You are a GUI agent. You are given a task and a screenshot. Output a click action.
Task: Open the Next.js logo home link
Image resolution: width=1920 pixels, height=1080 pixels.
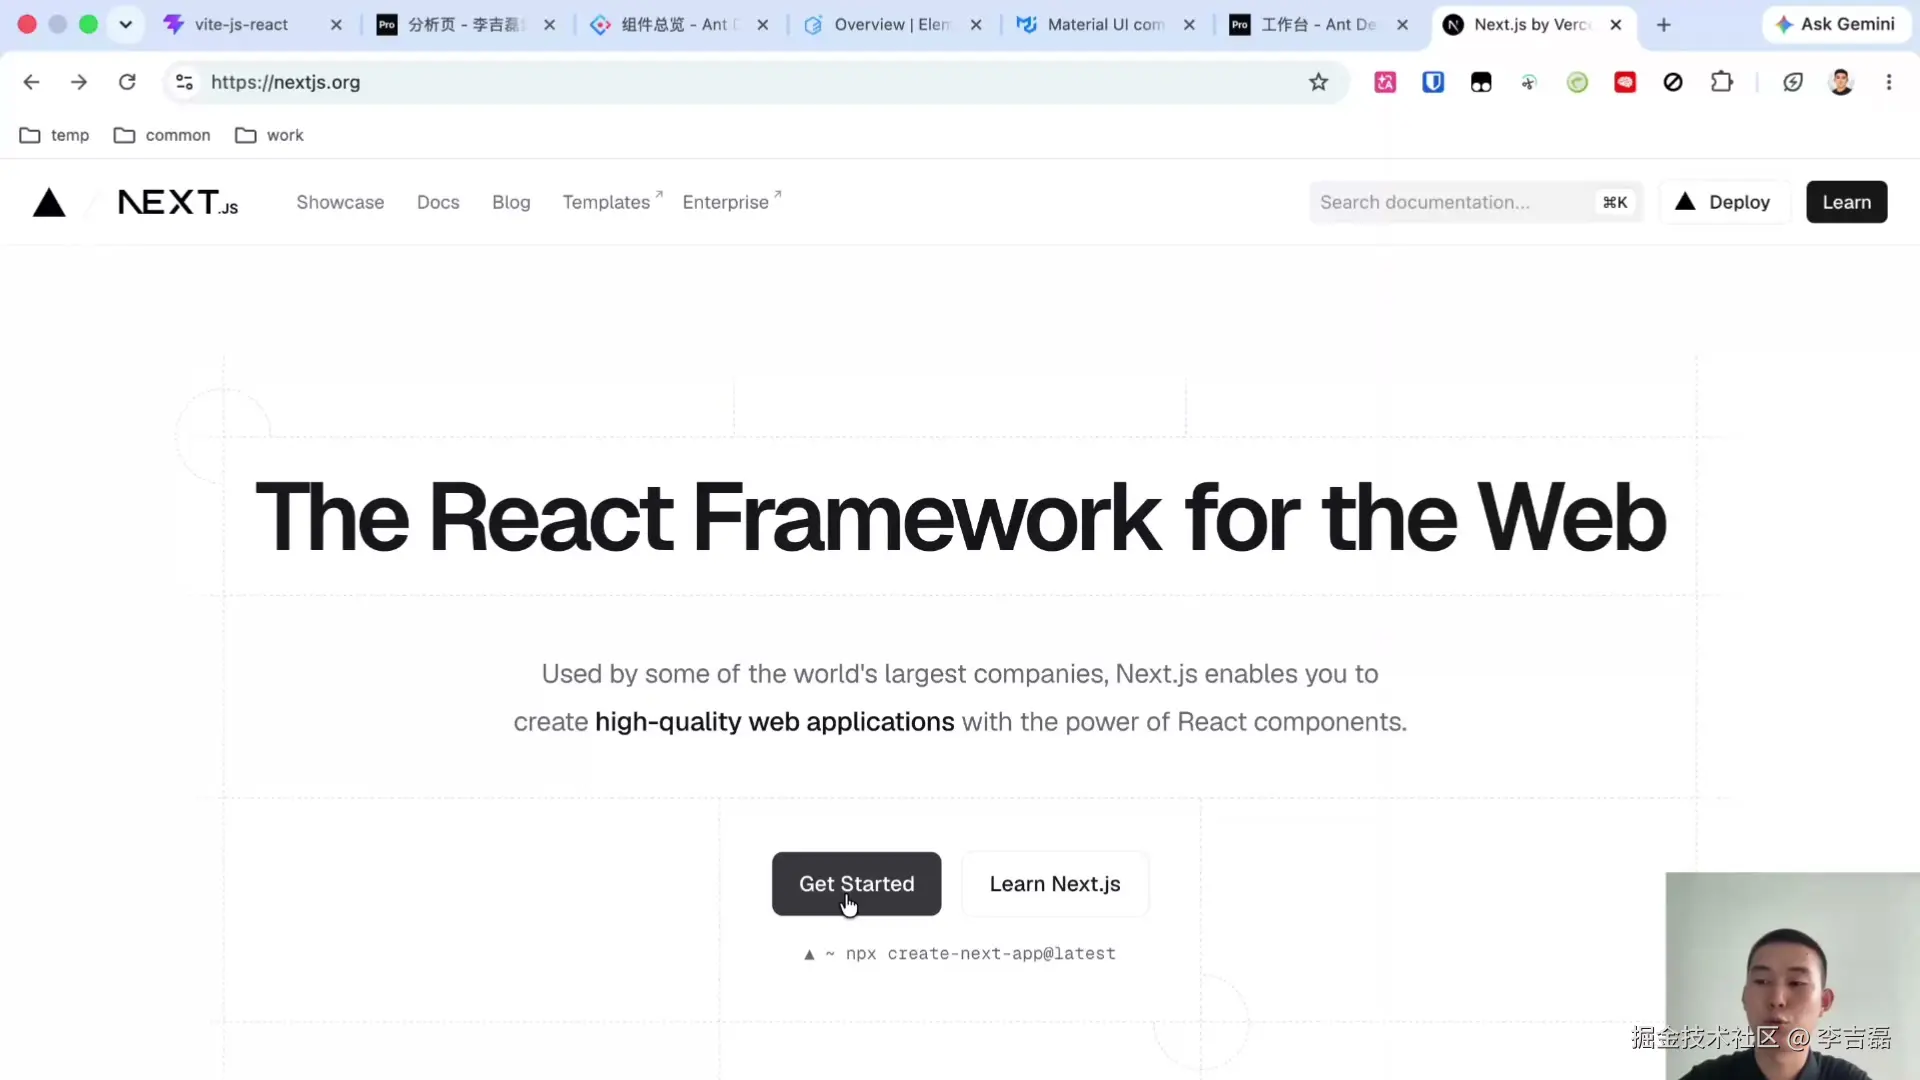click(x=178, y=202)
